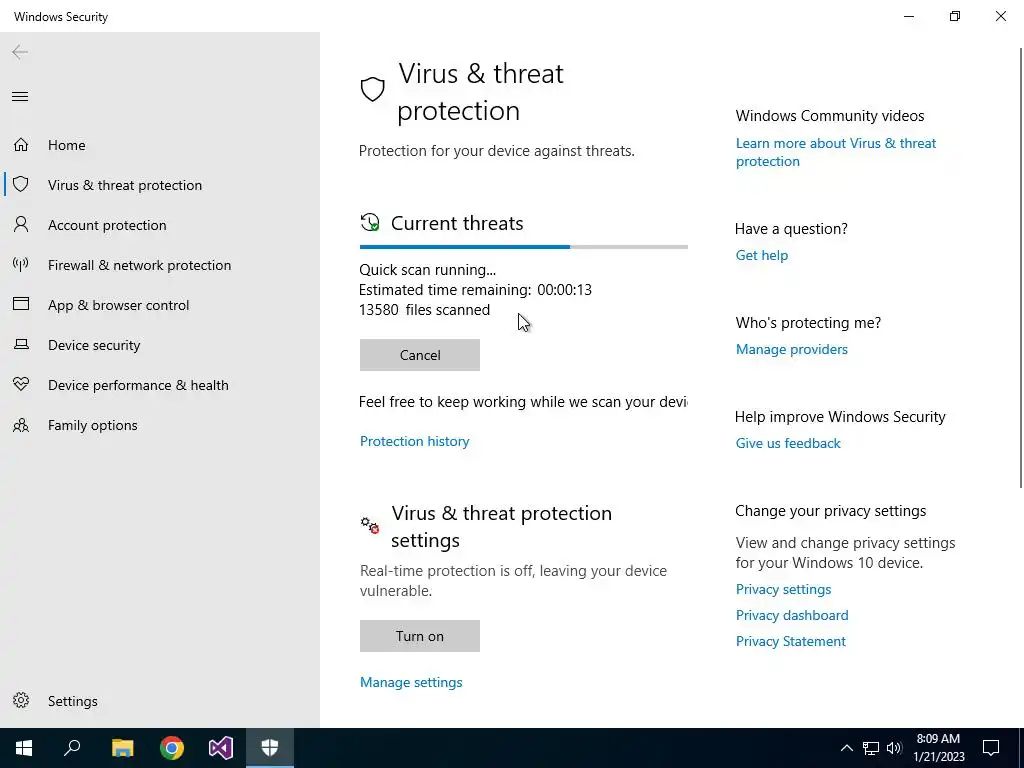Open Family options section
Viewport: 1024px width, 768px height.
pos(160,425)
